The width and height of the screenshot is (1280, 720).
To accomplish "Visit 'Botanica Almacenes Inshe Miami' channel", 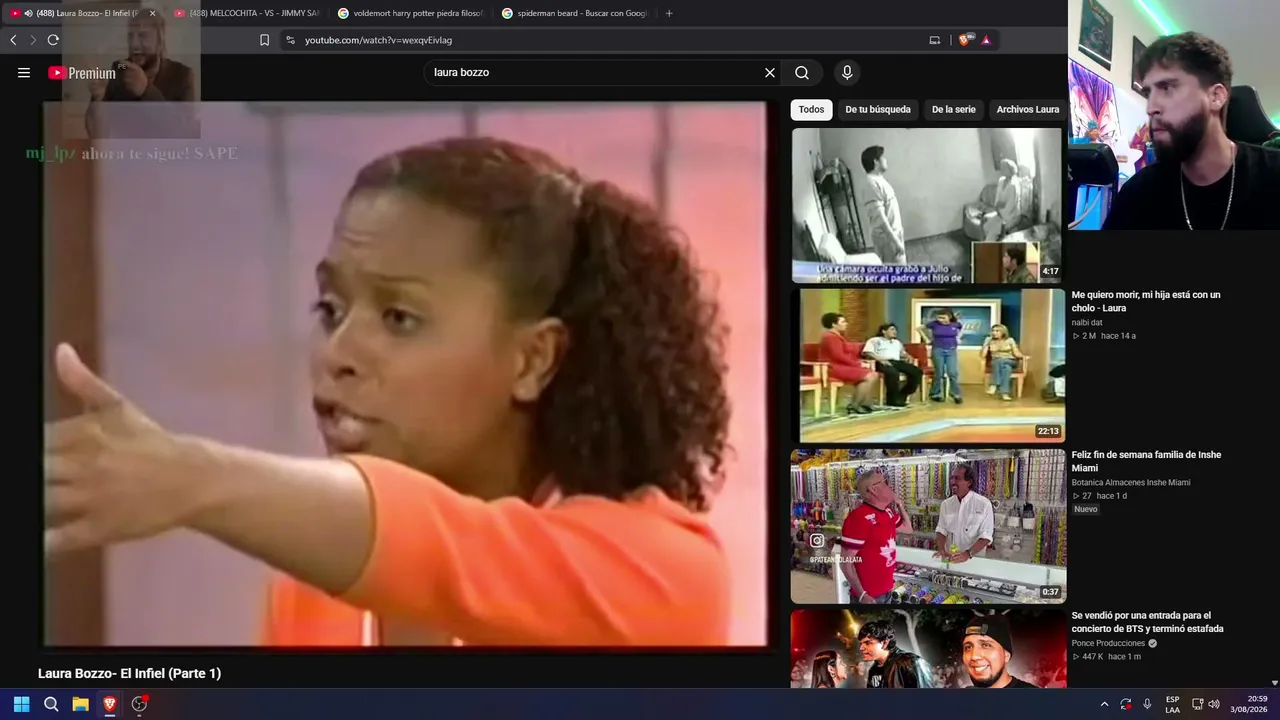I will 1131,483.
